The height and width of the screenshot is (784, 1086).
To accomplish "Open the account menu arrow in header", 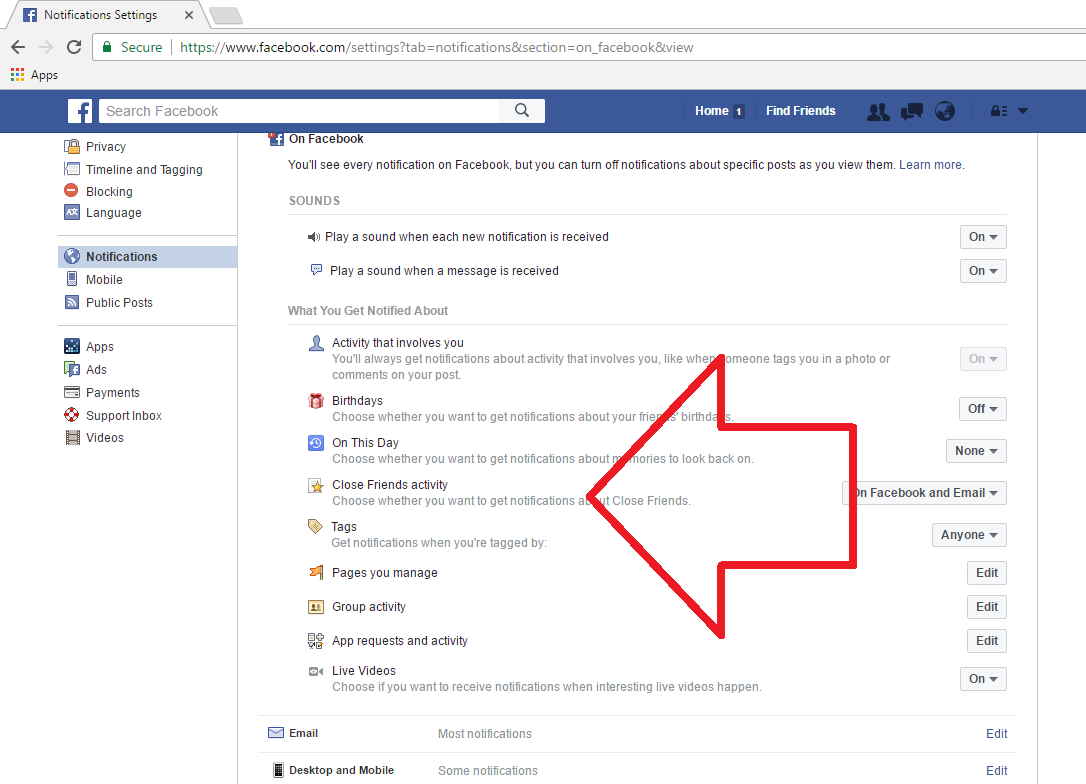I will click(x=1023, y=111).
